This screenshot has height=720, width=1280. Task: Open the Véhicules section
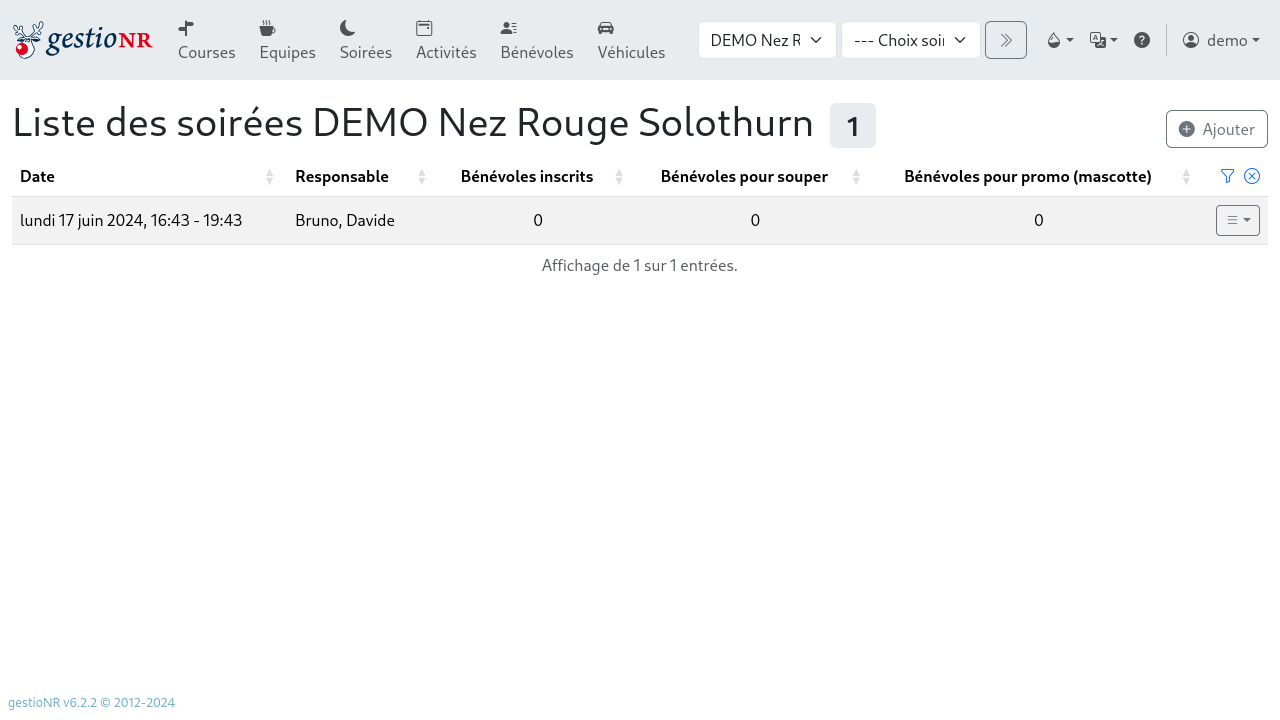pos(631,40)
